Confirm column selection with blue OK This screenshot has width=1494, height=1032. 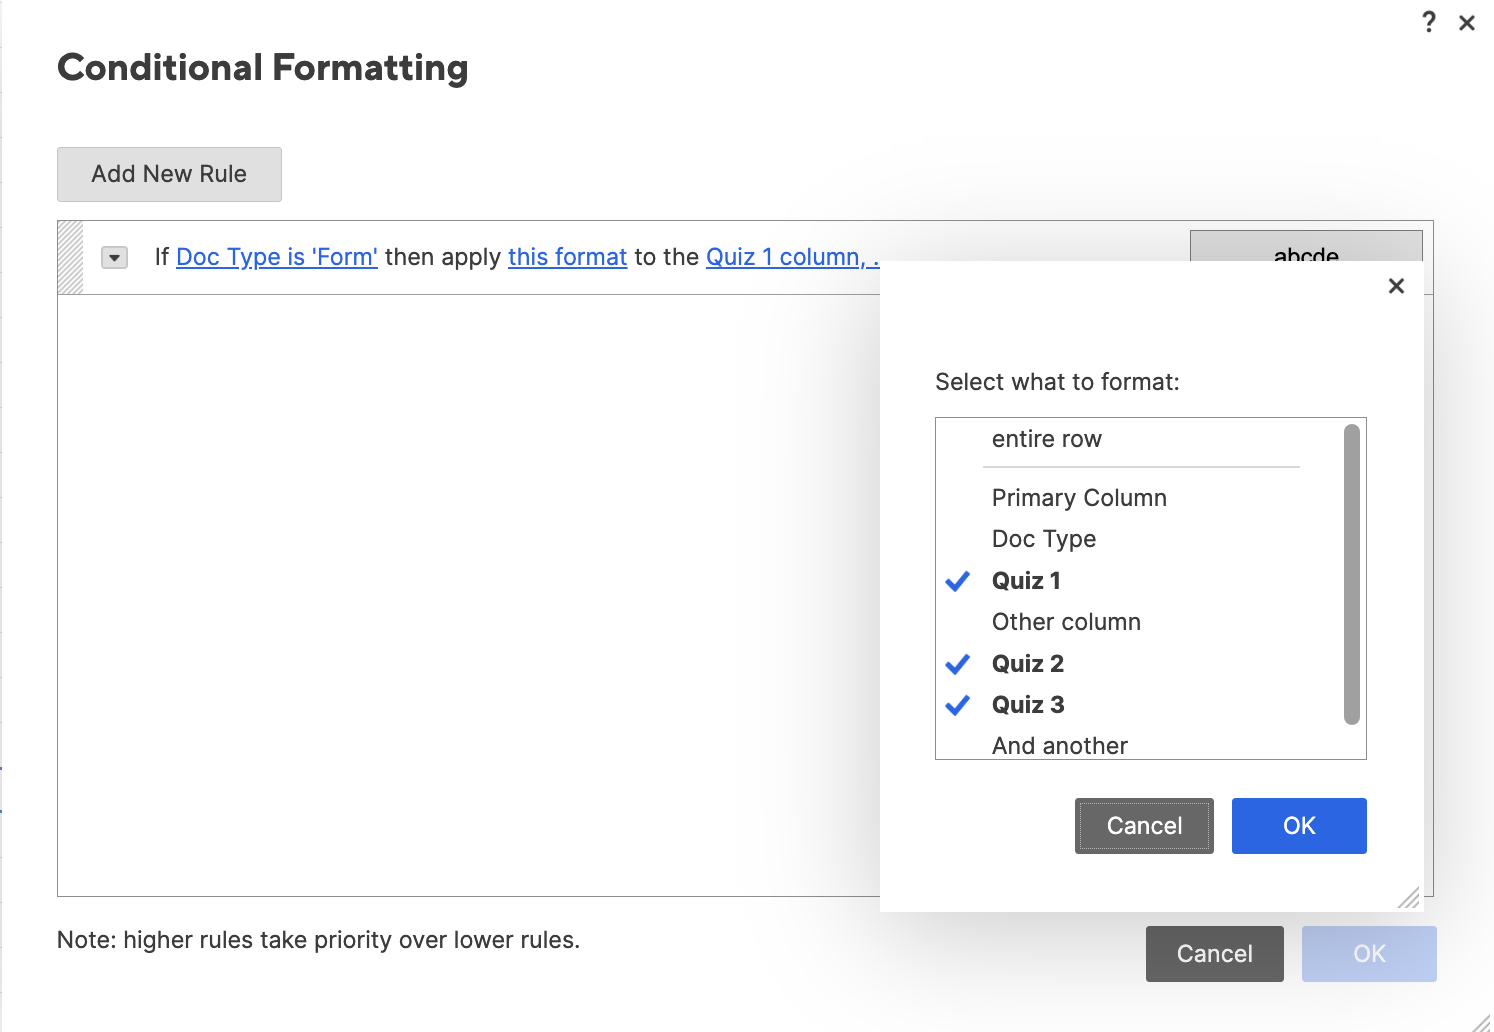tap(1299, 826)
